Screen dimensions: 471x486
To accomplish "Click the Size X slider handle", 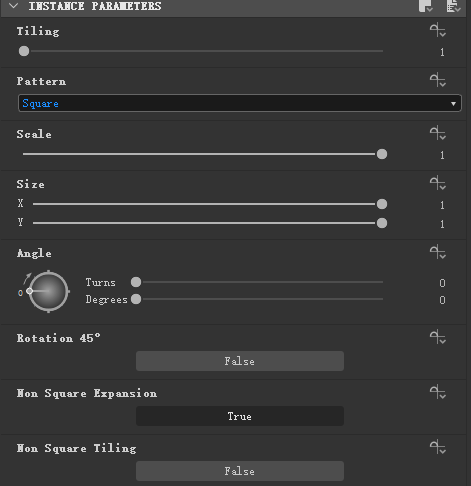I will 382,204.
